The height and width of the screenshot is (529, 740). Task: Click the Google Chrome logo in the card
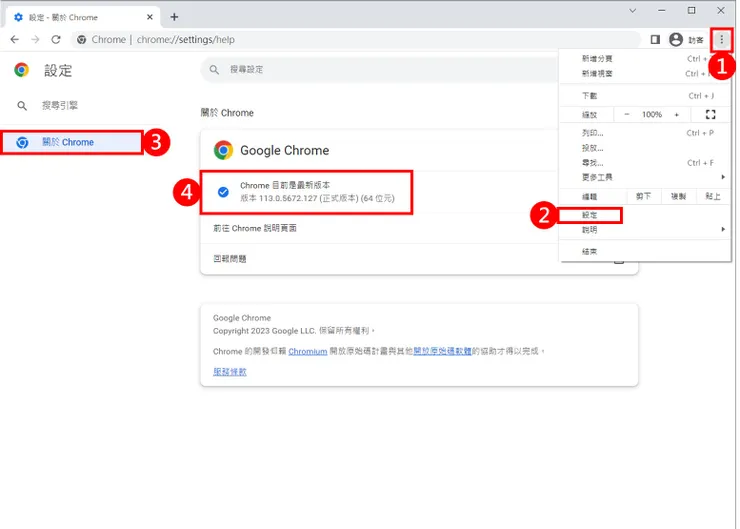[224, 151]
